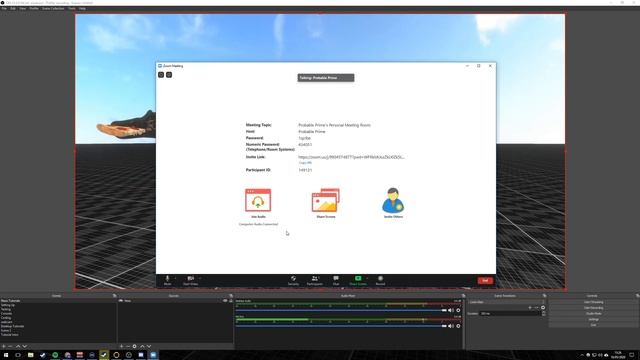Screen dimensions: 640x360
Task: Click the red End meeting button
Action: [x=485, y=280]
